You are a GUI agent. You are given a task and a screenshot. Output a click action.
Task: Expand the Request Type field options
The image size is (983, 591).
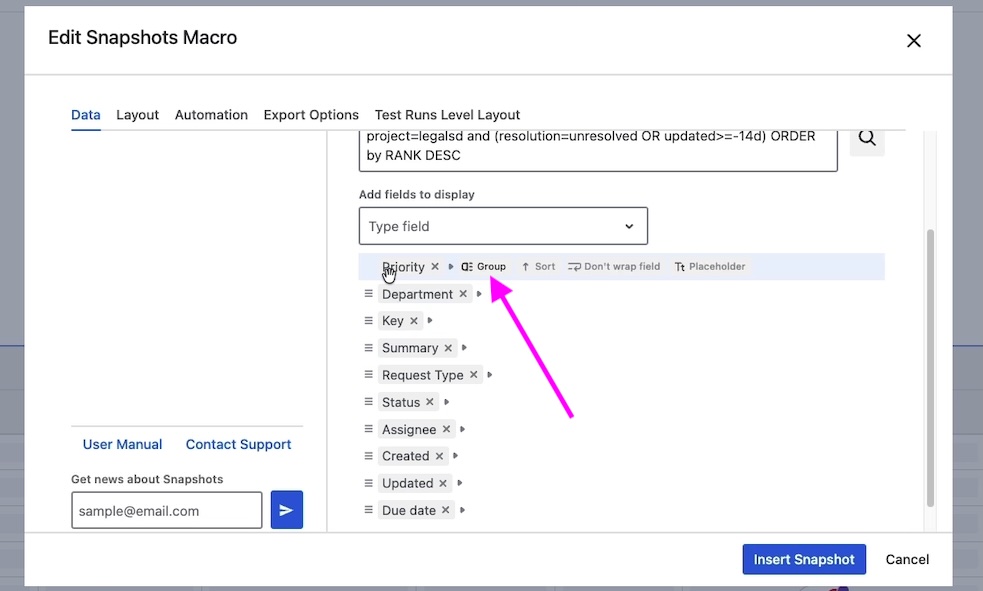point(490,375)
